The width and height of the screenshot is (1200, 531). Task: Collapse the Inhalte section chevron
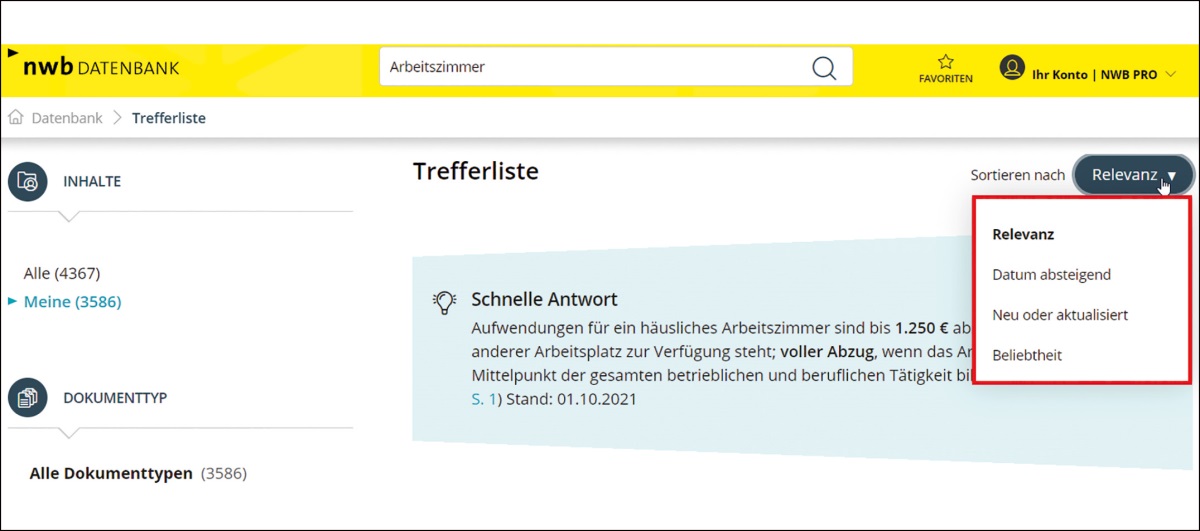[x=67, y=217]
